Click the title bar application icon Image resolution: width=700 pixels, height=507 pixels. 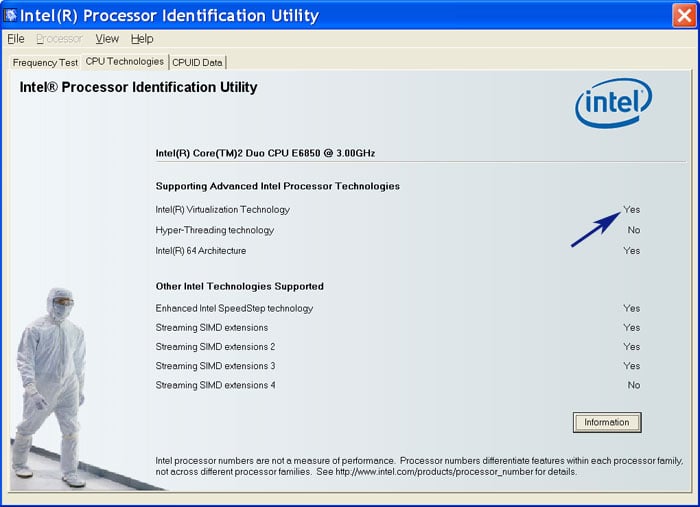10,15
